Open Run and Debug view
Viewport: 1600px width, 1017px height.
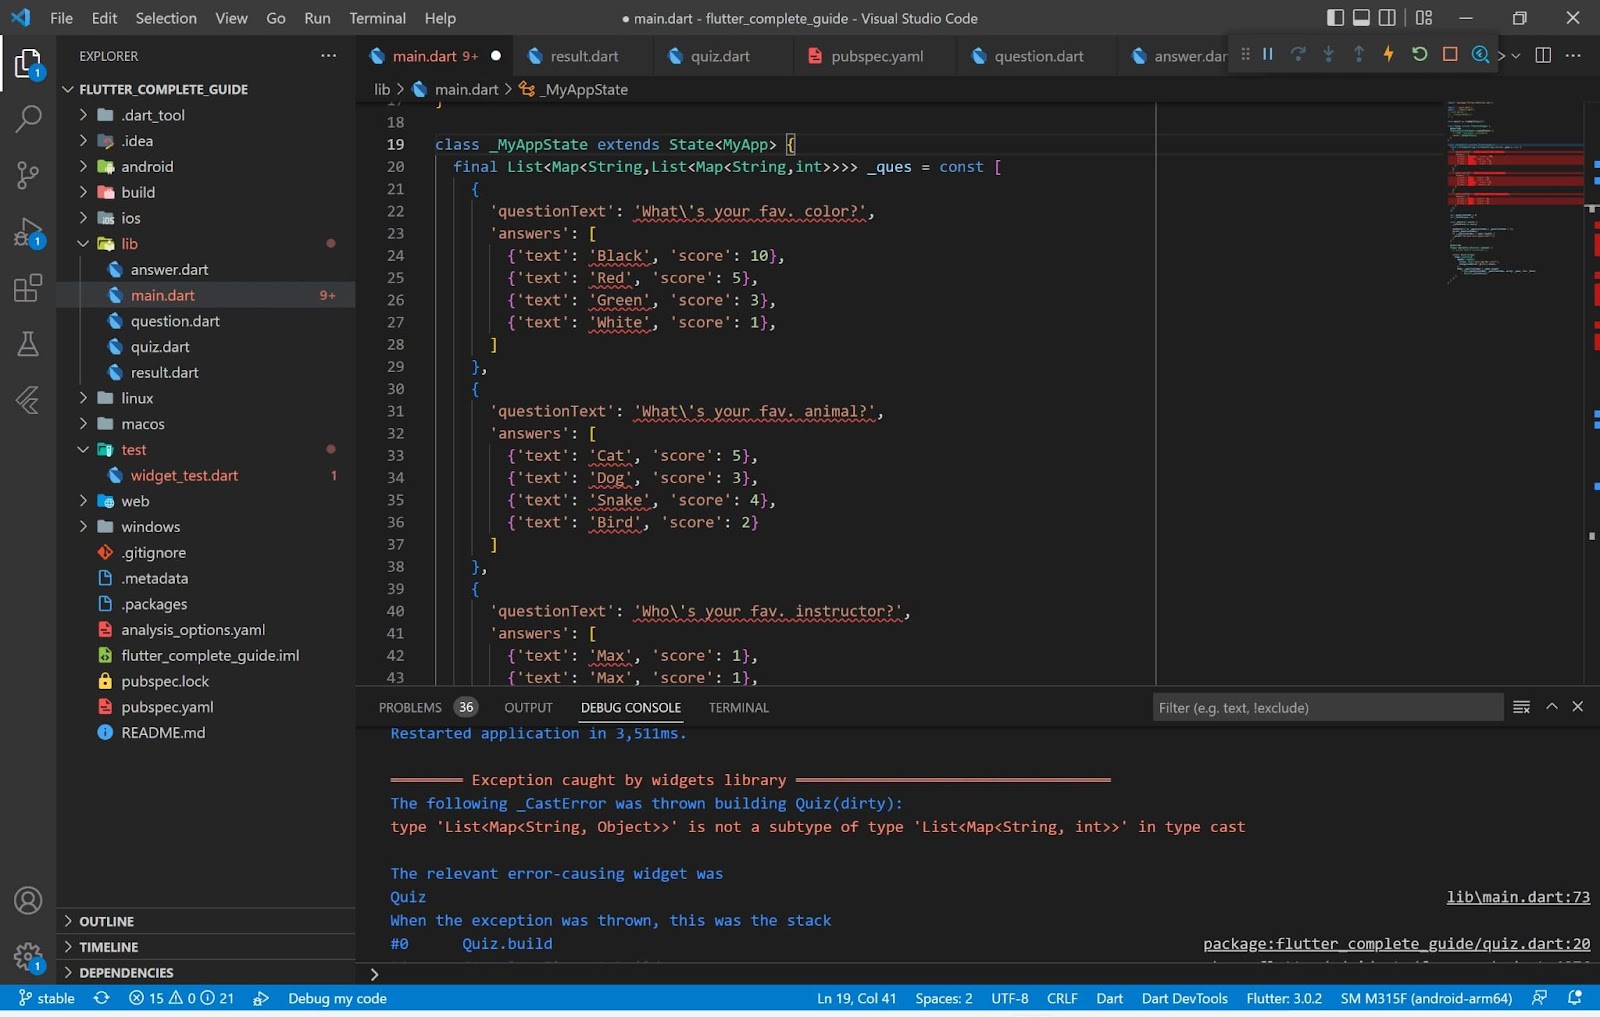pyautogui.click(x=28, y=233)
